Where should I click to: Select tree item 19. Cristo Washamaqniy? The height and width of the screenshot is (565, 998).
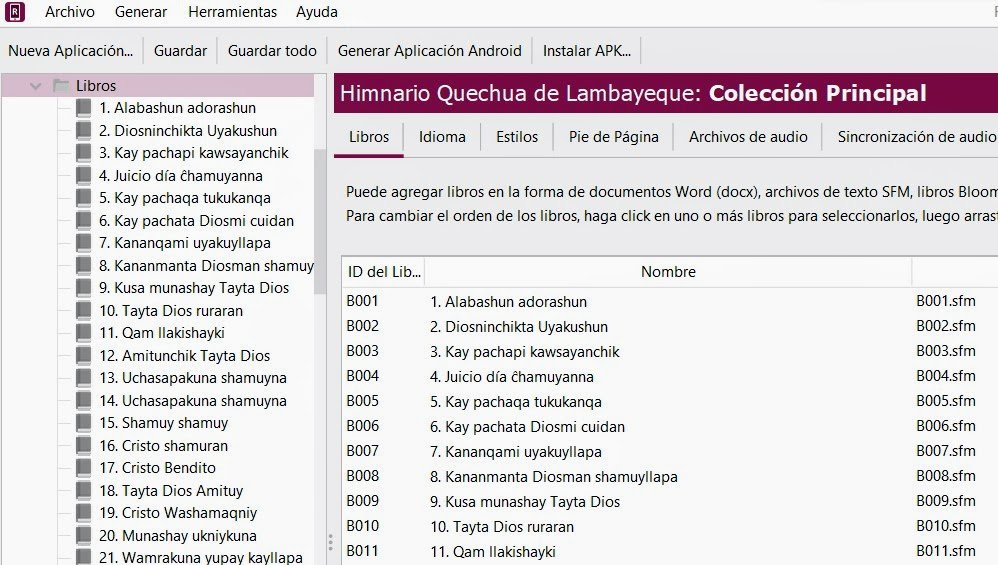pos(178,513)
